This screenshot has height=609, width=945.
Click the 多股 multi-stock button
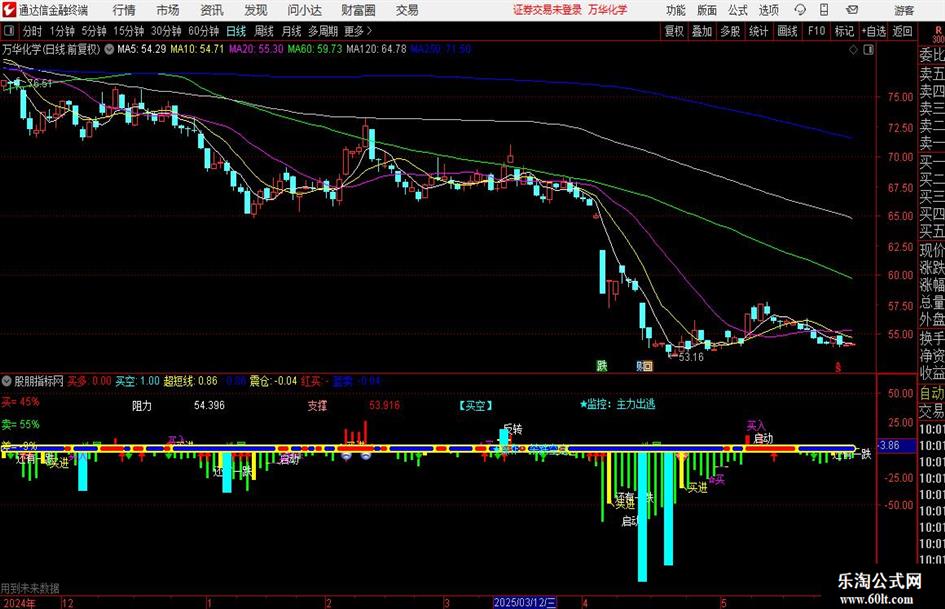(x=730, y=31)
